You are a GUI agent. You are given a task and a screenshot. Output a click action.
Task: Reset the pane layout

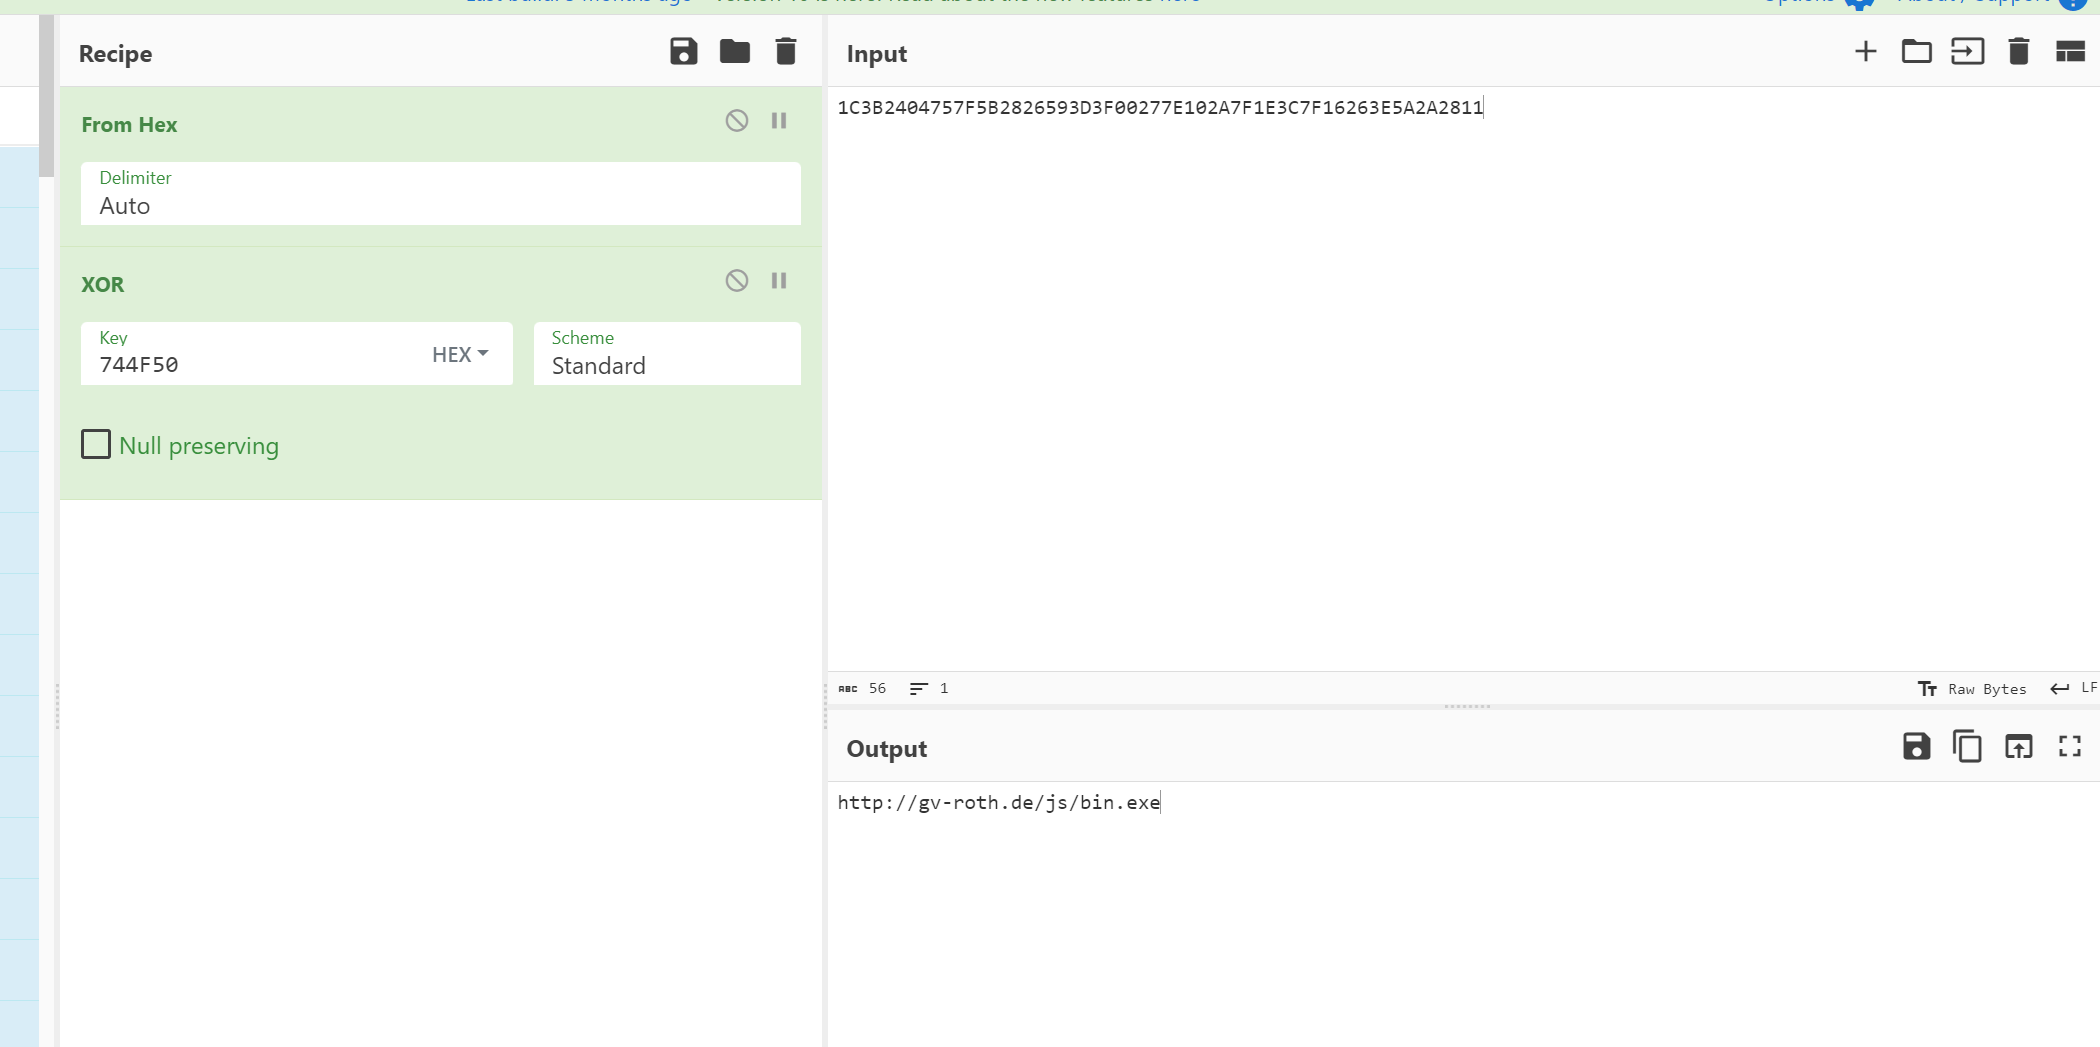[x=2069, y=52]
